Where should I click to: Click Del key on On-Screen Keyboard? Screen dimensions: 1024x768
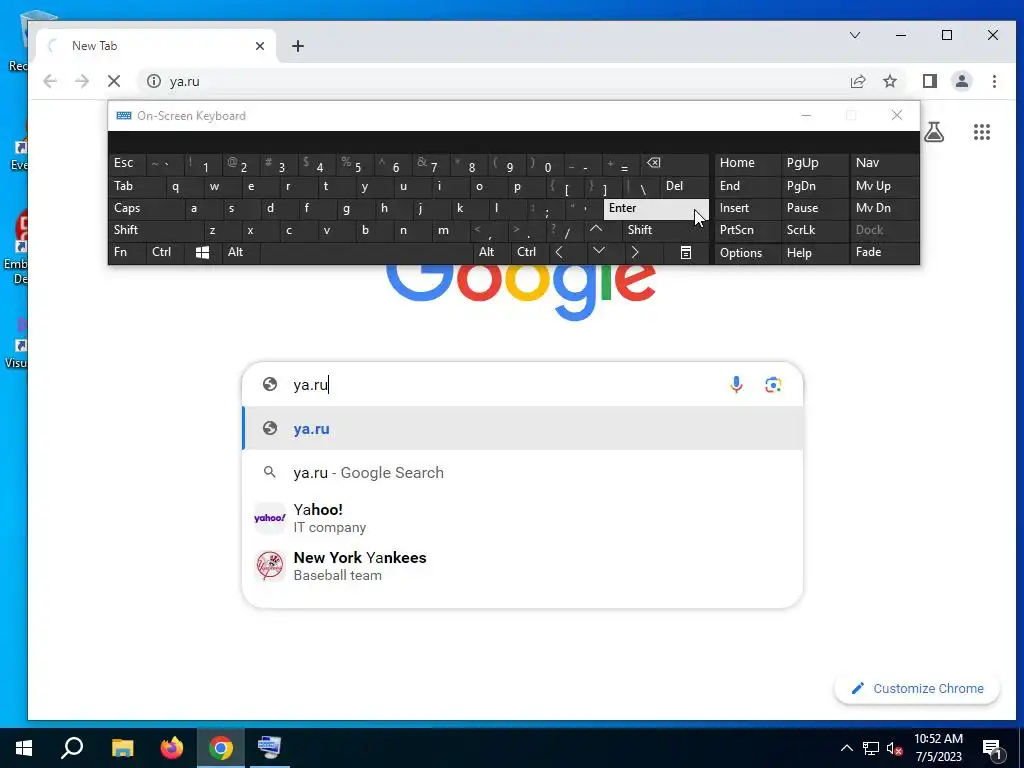684,186
